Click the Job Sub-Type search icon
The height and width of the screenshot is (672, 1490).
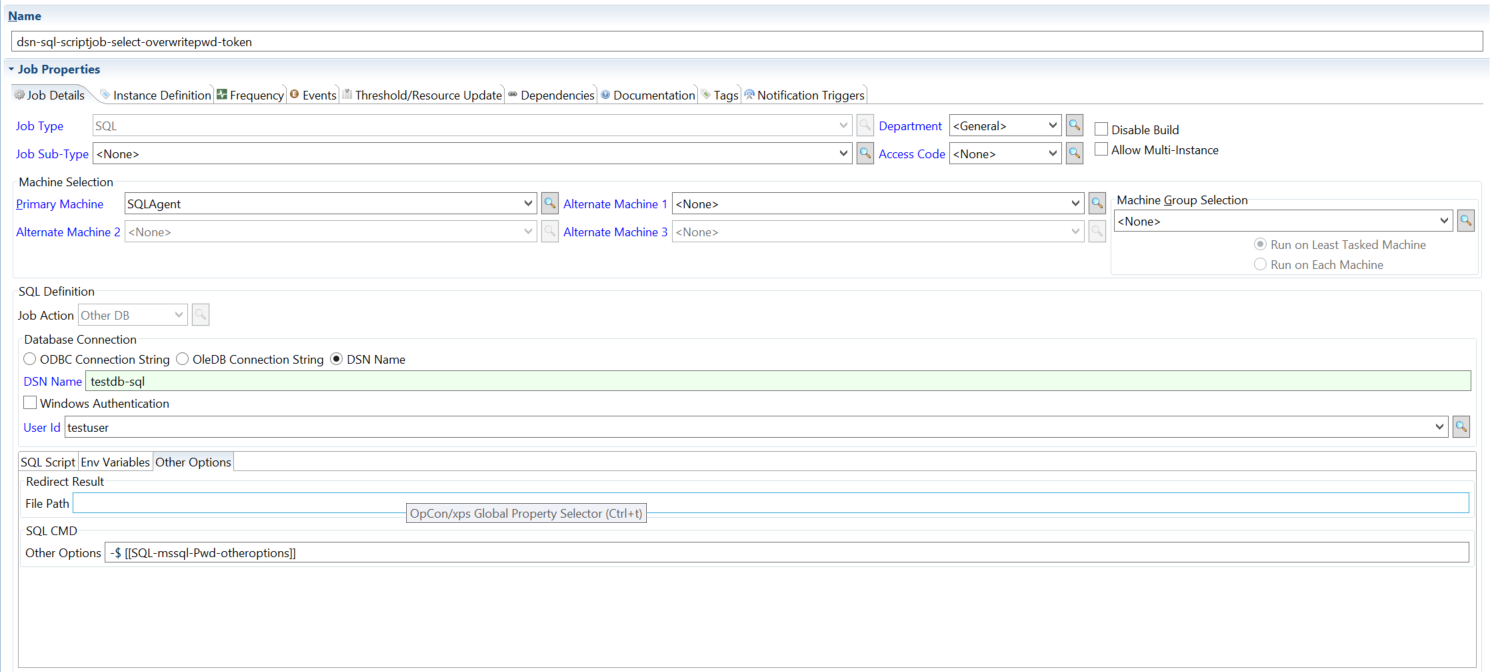[x=865, y=154]
